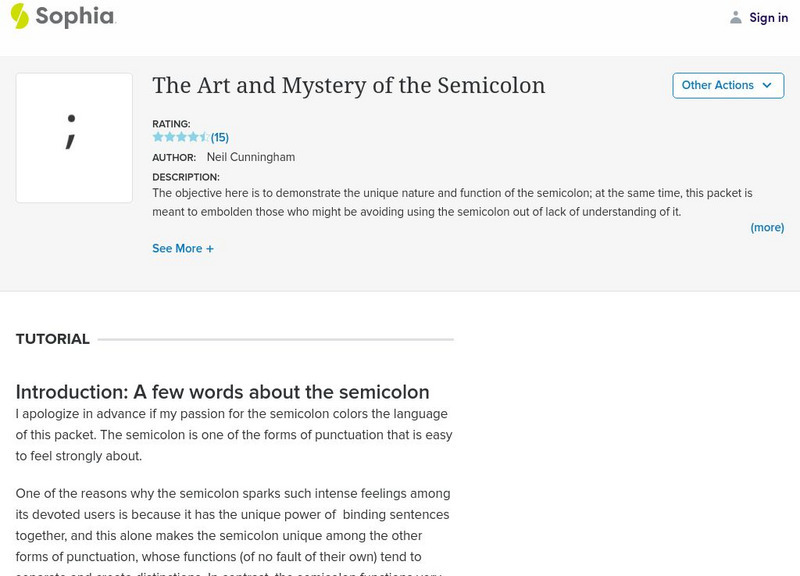Click the plus icon beside See More
Screen dimensions: 800x576
pos(210,249)
